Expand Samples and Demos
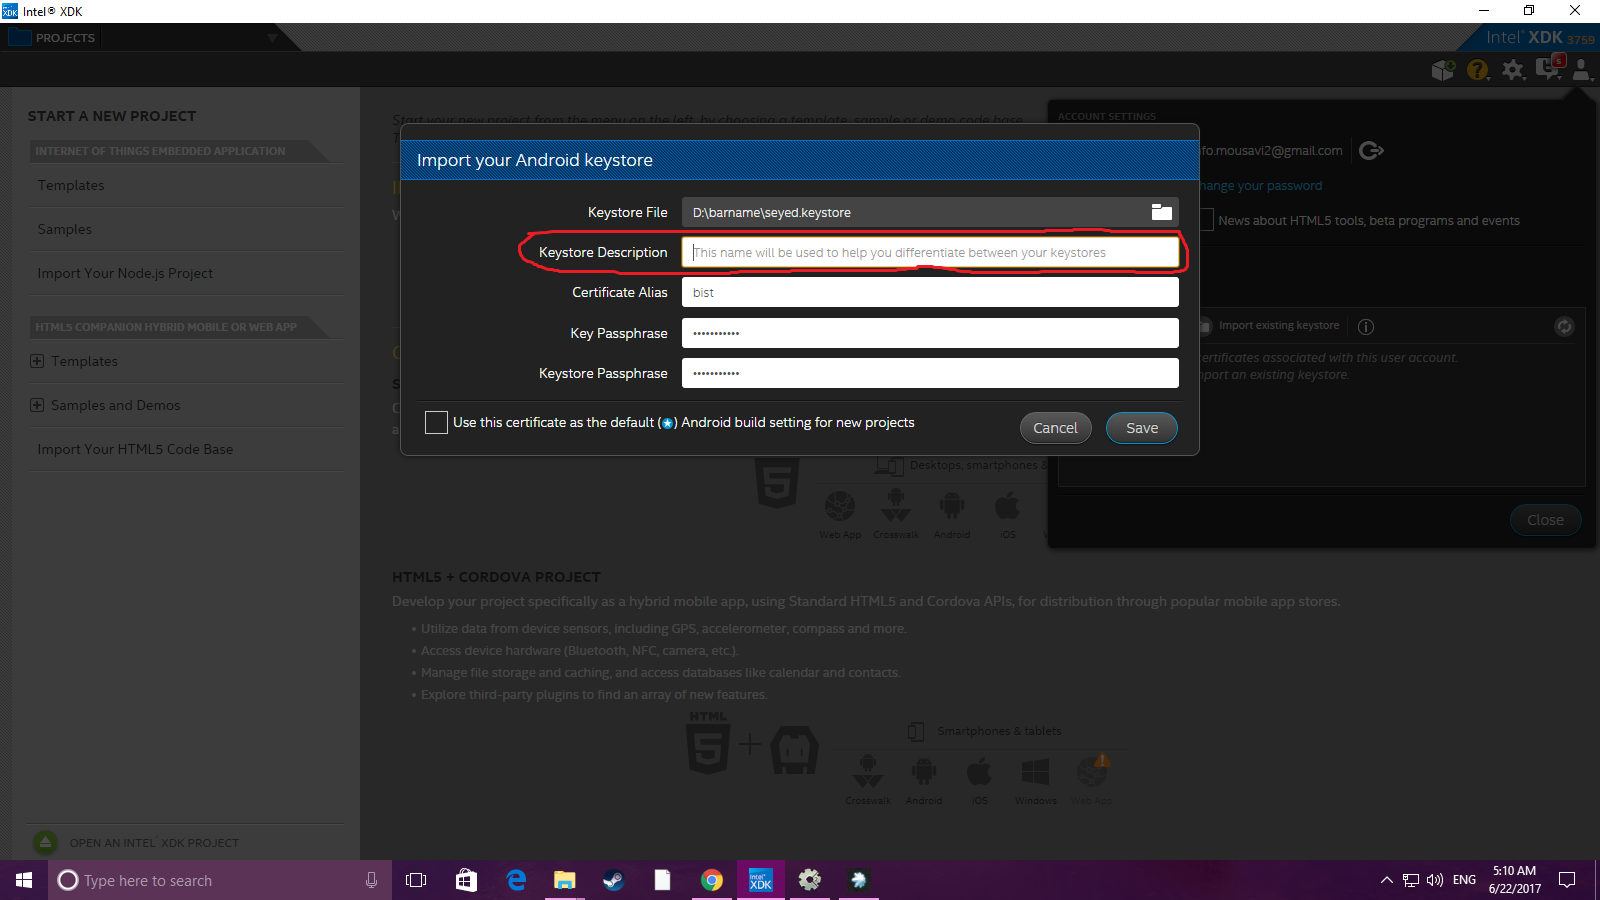This screenshot has width=1600, height=900. tap(37, 405)
